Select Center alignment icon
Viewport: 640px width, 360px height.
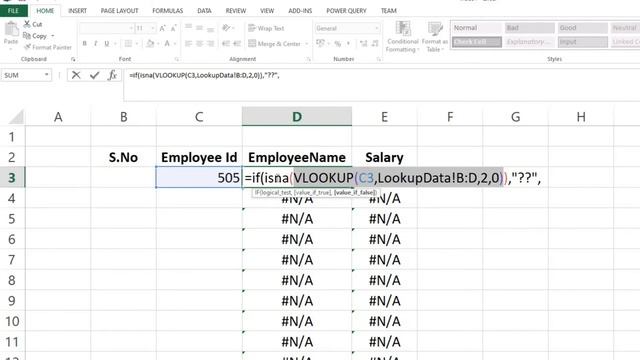tap(199, 43)
